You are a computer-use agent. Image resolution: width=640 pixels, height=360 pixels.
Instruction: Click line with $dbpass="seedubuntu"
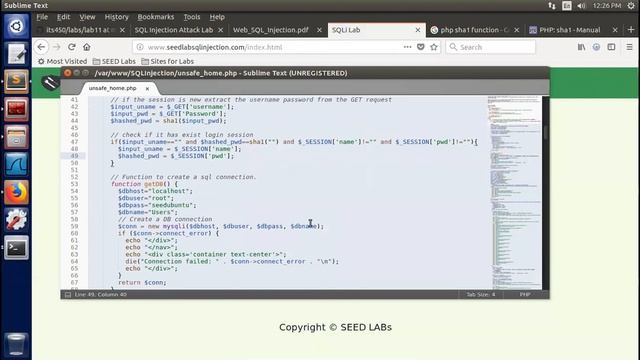158,205
